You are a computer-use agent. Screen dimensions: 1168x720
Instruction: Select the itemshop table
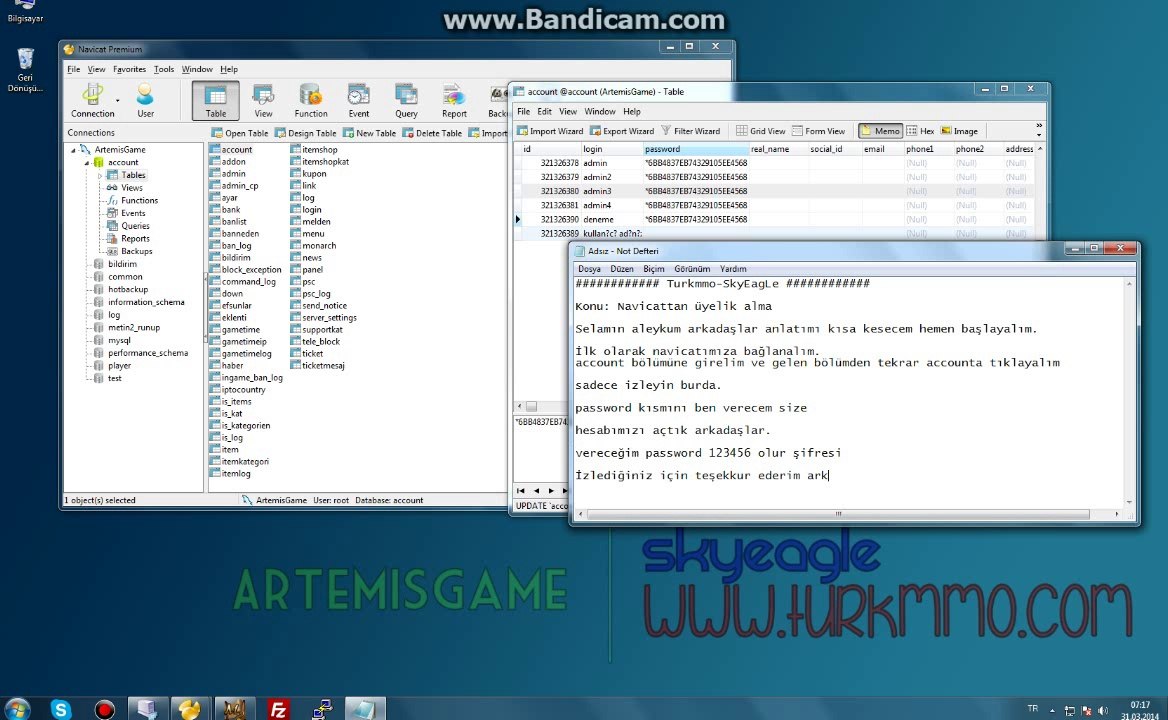(x=320, y=150)
